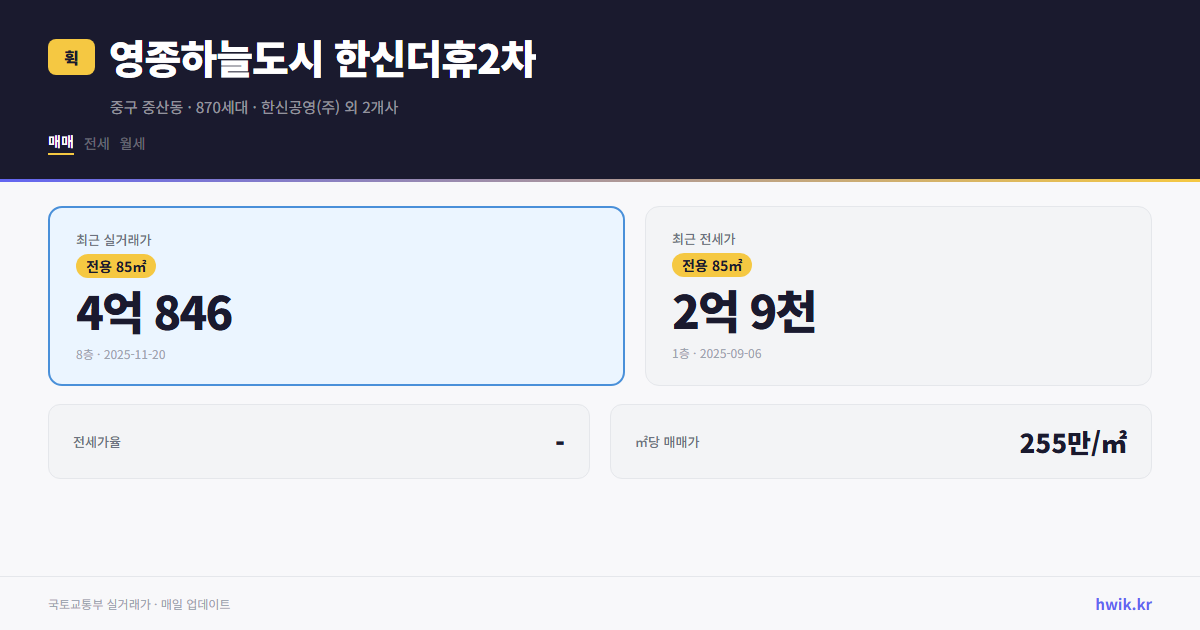This screenshot has height=630, width=1200.
Task: Select the 1층 · 2025-09-06 transaction detail
Action: click(x=715, y=353)
